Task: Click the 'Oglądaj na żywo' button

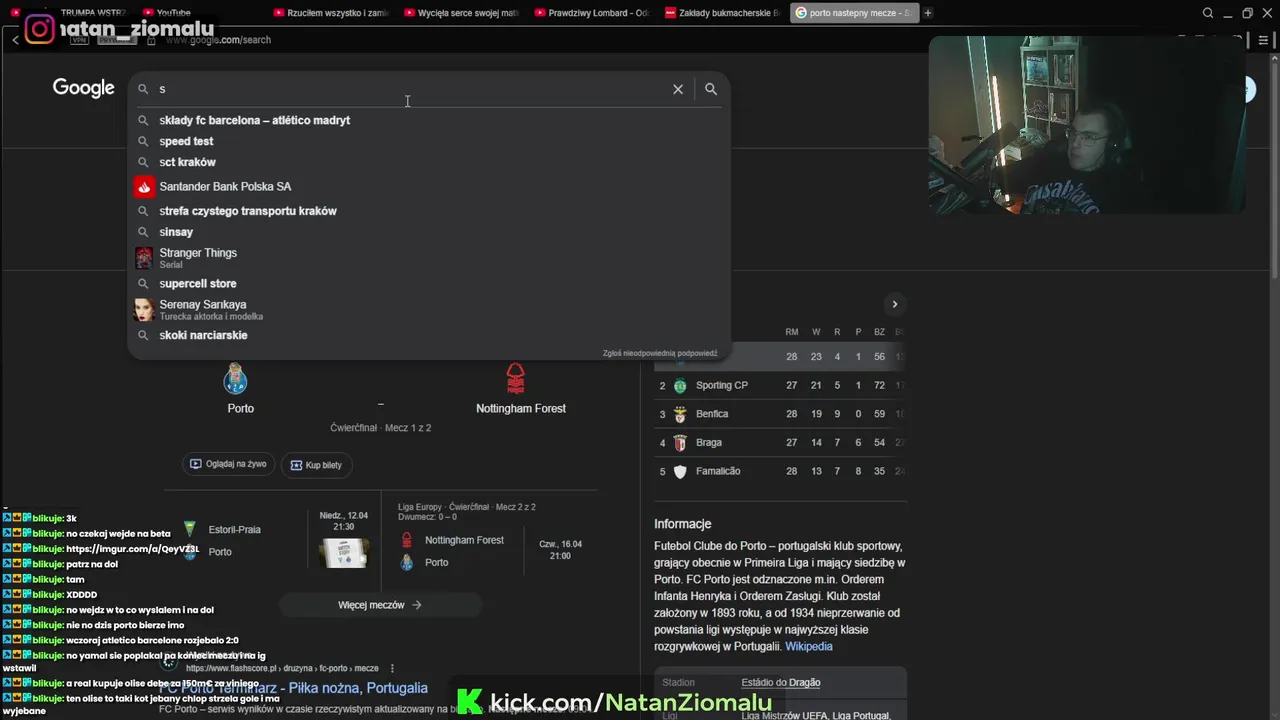Action: click(227, 464)
